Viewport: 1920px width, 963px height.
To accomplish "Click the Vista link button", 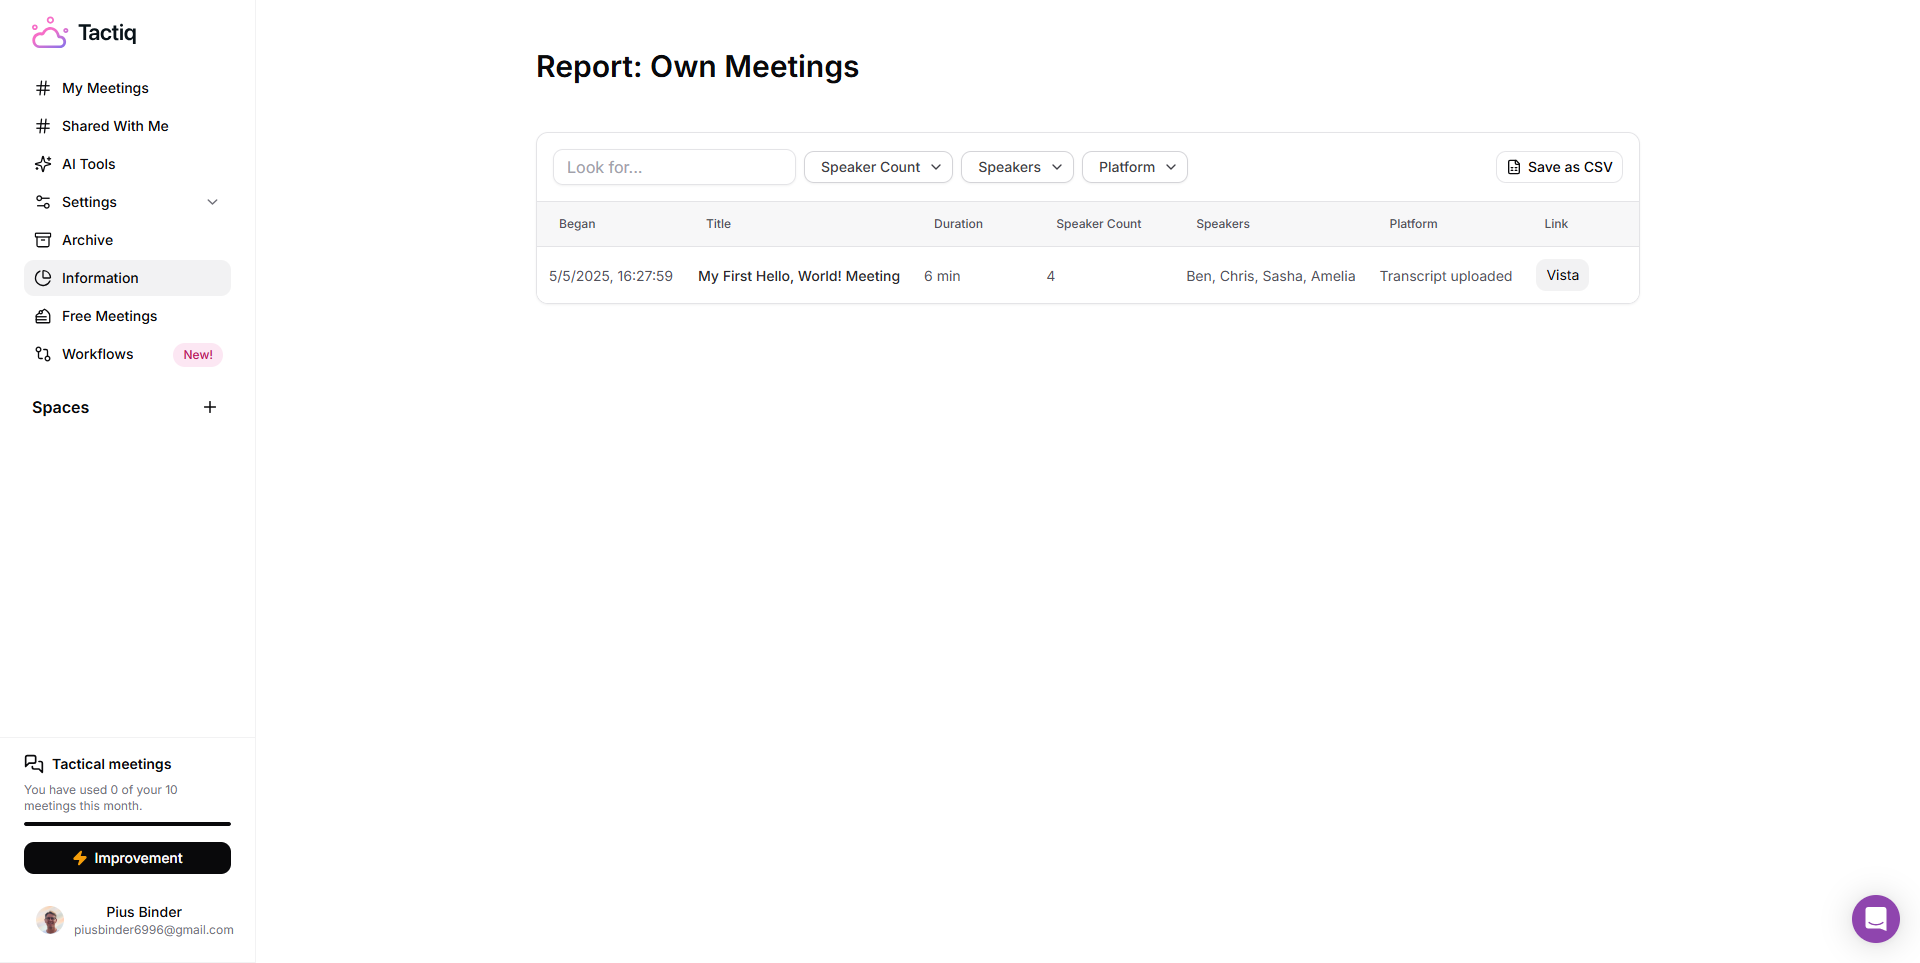I will (1562, 275).
